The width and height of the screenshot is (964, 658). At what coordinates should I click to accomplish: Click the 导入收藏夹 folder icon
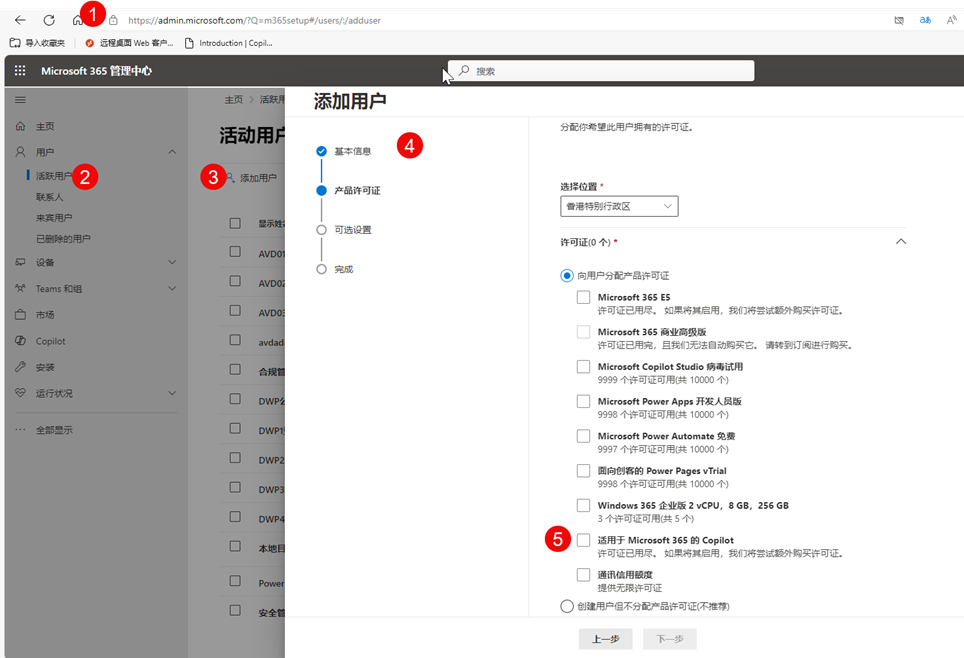pos(15,43)
